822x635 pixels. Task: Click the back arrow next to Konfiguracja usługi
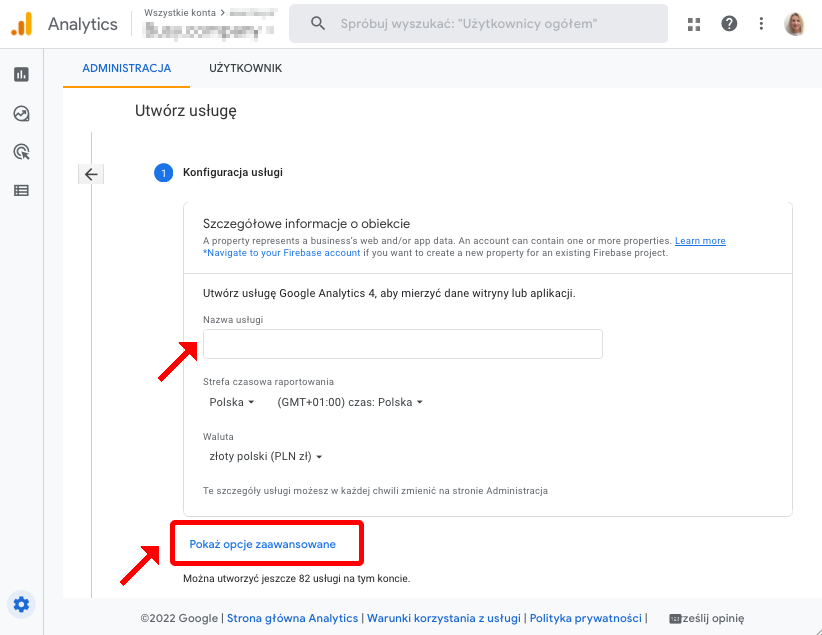tap(91, 173)
